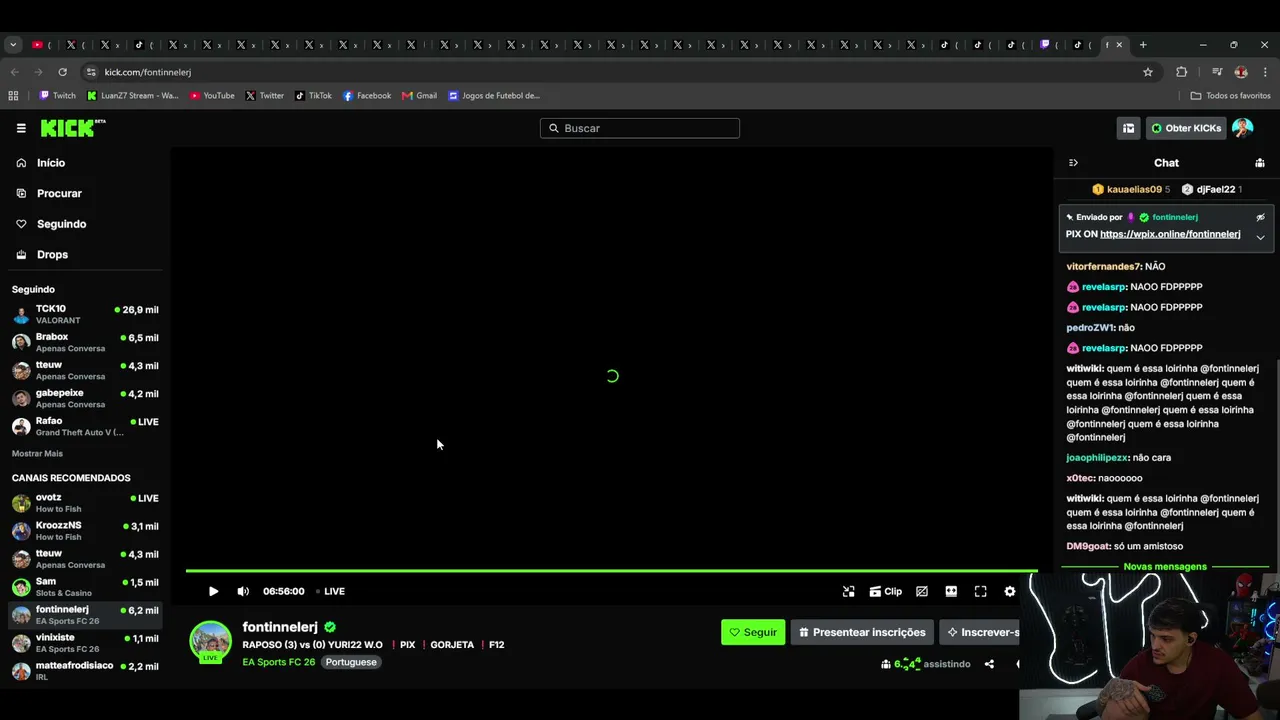Open the Chrome apps grid icon

coord(13,96)
